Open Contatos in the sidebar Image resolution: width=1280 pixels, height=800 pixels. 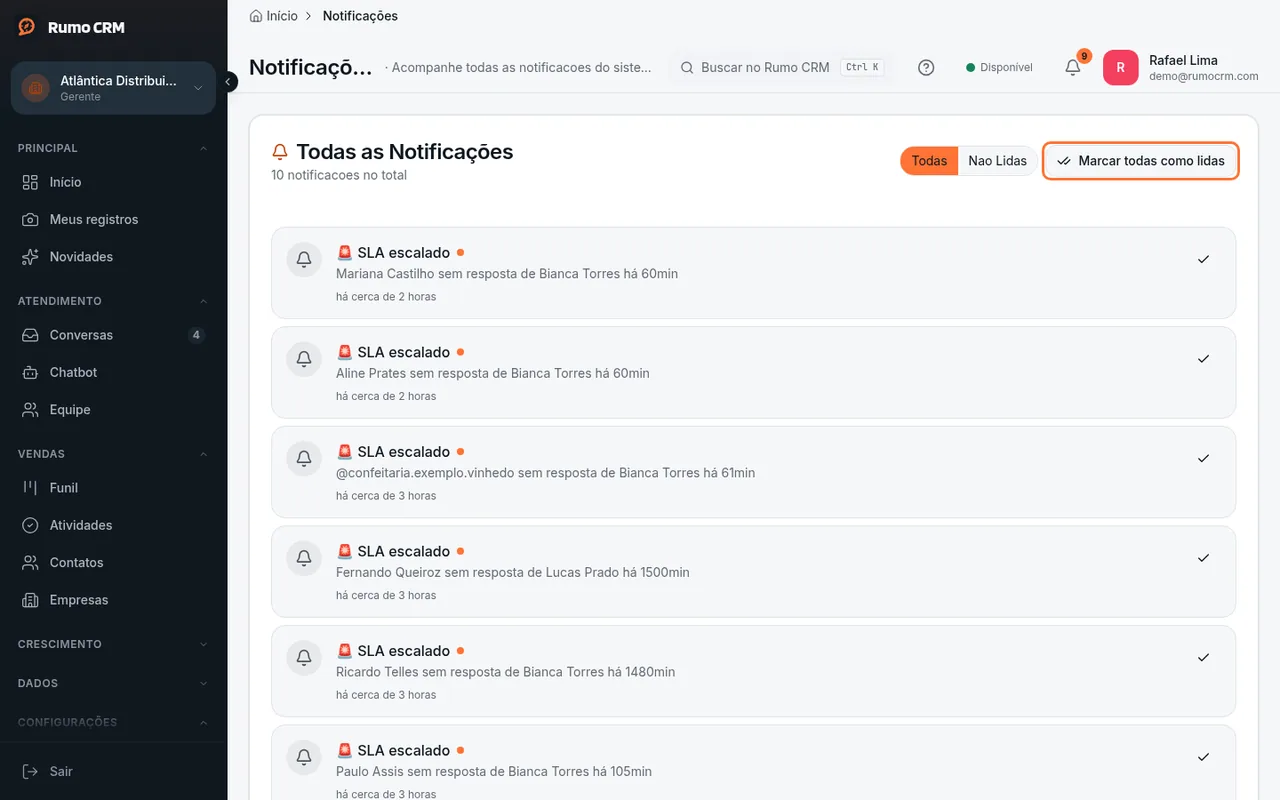113,562
